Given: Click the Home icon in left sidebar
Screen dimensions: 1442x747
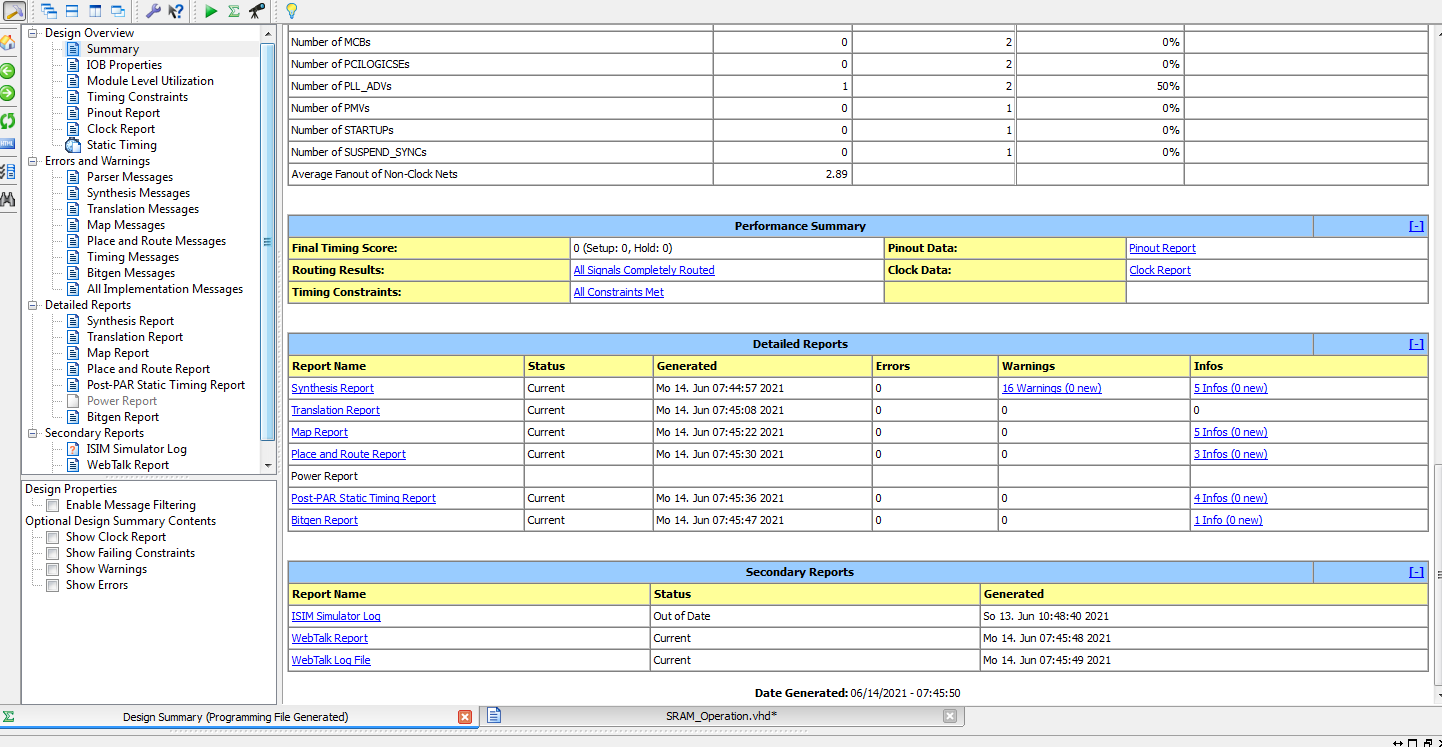Looking at the screenshot, I should point(8,43).
